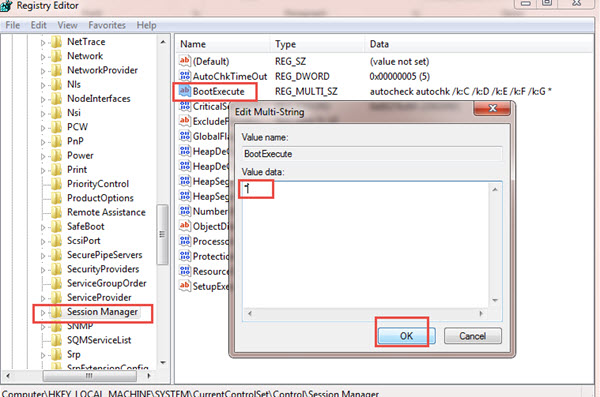Screen dimensions: 600x397
Task: Click the Value data box scroll up arrow
Action: (495, 190)
